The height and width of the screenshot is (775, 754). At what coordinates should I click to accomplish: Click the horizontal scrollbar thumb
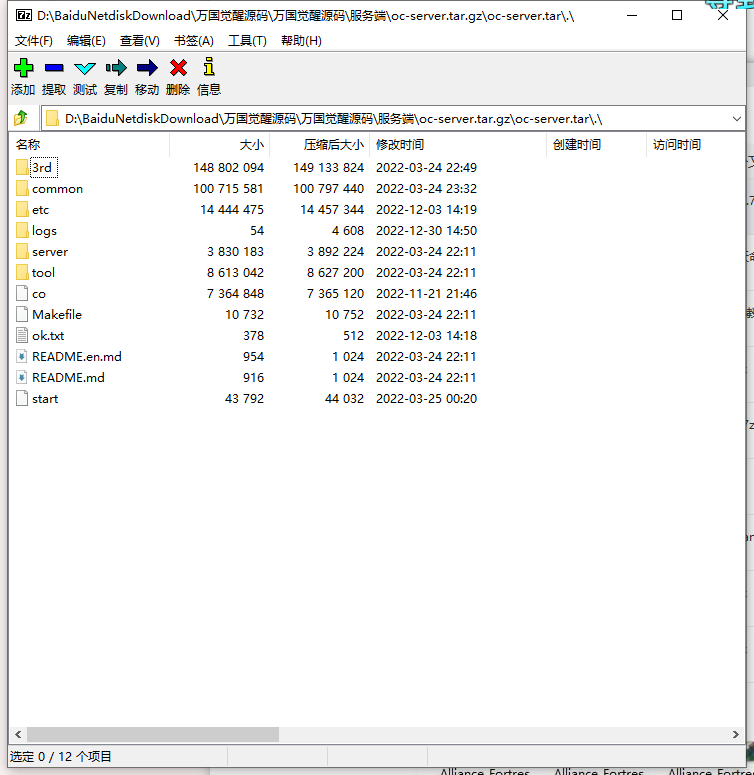click(x=152, y=734)
